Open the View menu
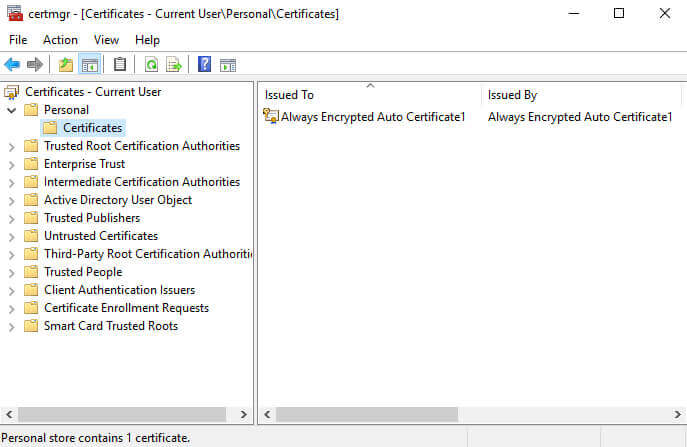Image resolution: width=687 pixels, height=447 pixels. (x=106, y=40)
